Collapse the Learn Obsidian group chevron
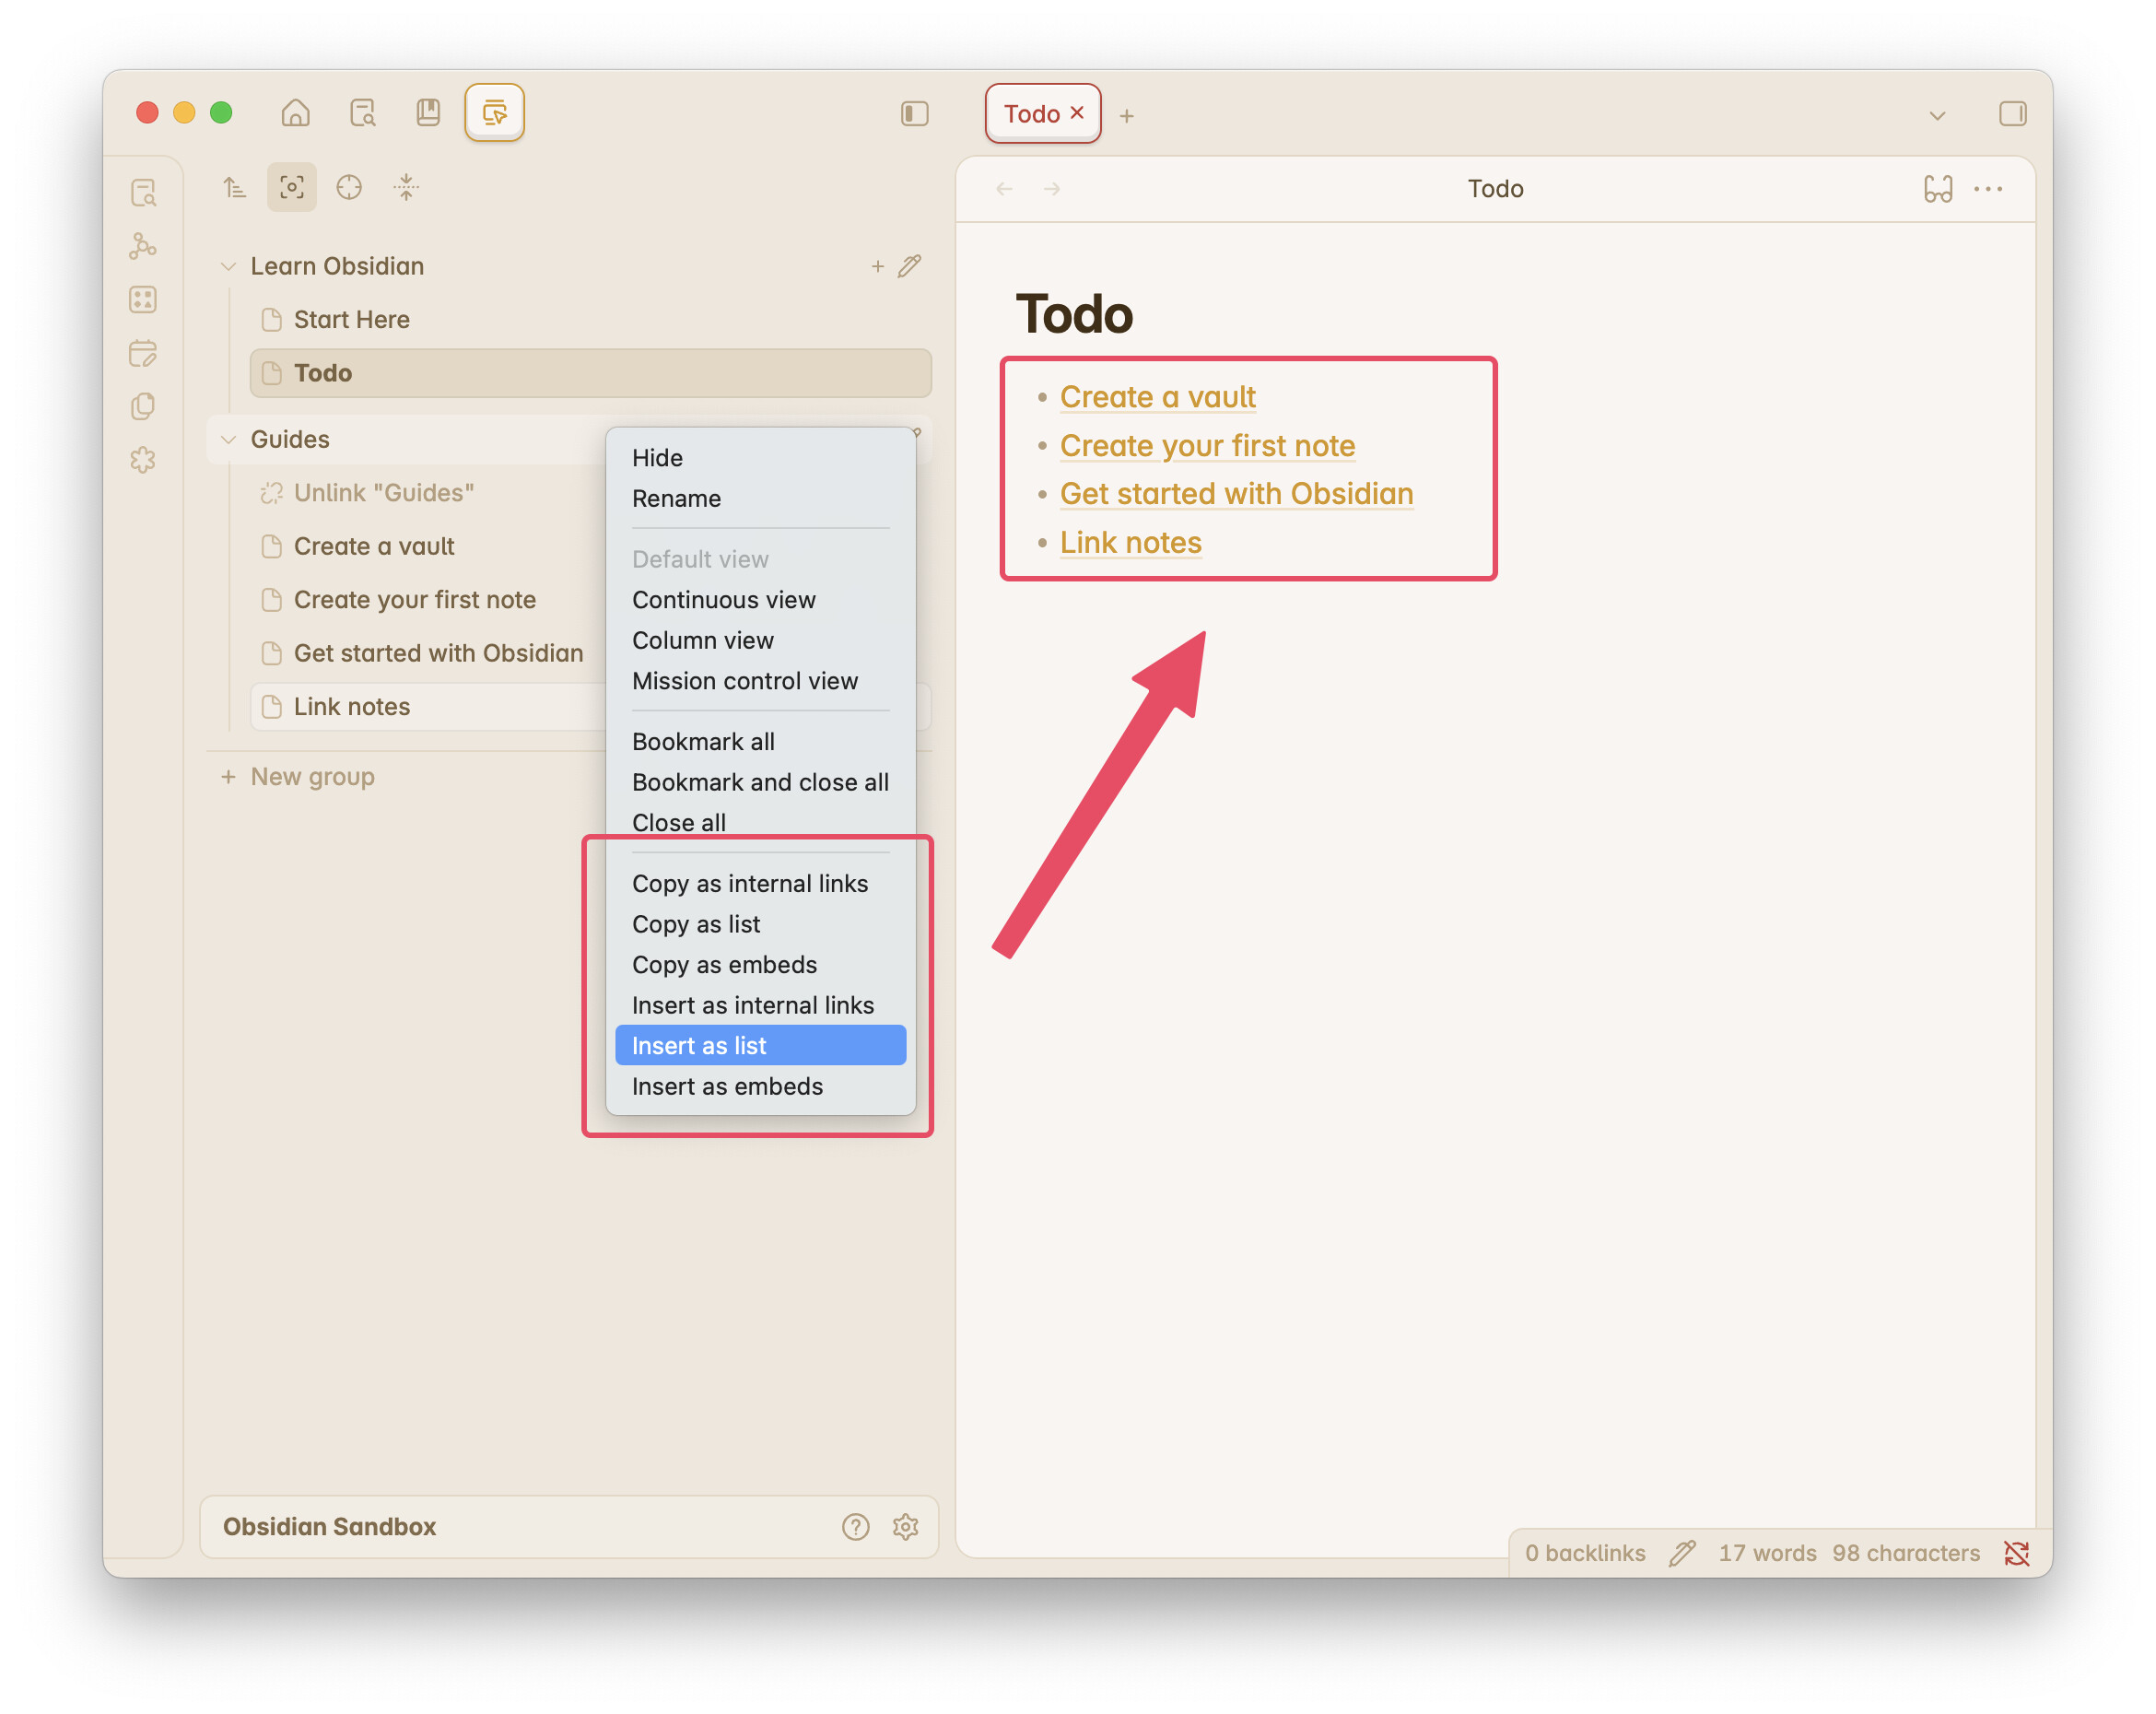This screenshot has width=2156, height=1714. click(x=228, y=266)
